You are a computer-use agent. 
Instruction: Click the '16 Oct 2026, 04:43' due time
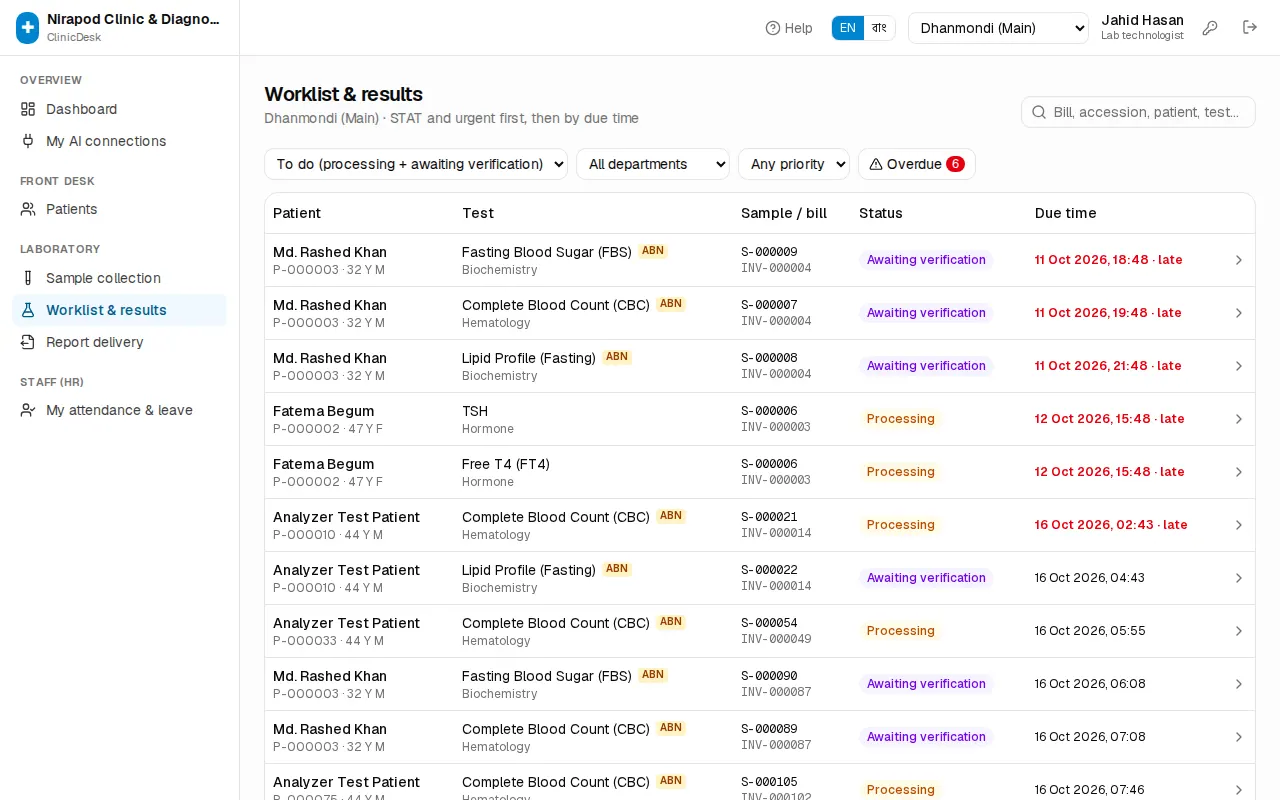tap(1090, 578)
